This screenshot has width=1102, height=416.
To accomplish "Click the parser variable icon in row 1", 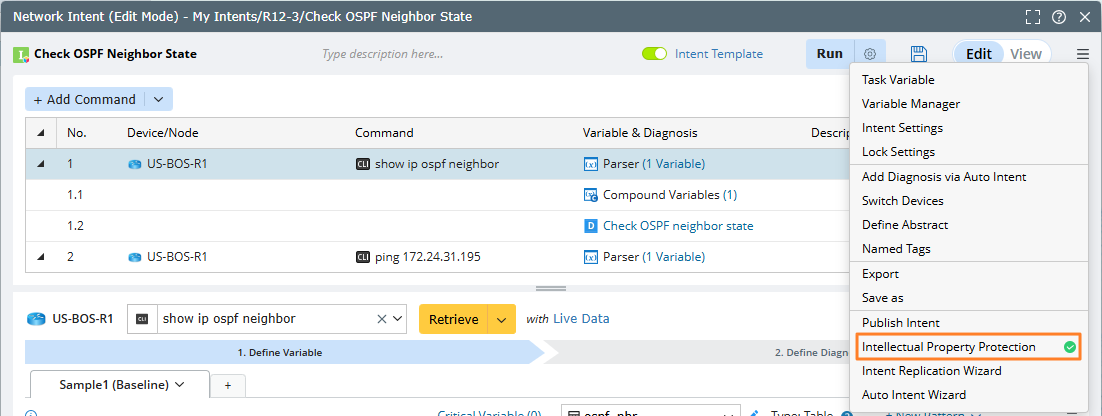I will pyautogui.click(x=590, y=164).
